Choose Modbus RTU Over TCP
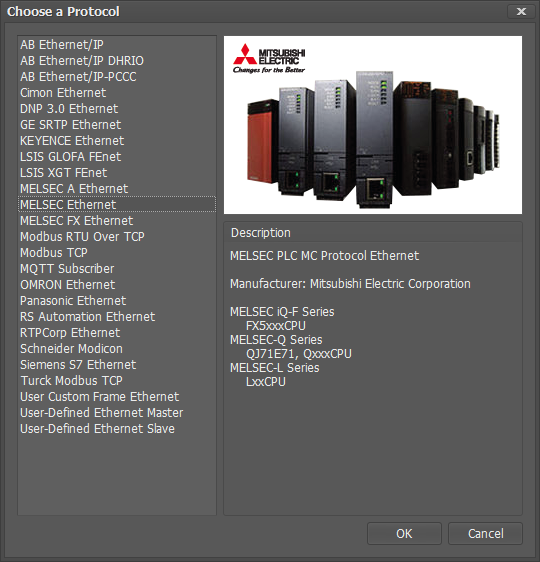The width and height of the screenshot is (540, 562). (x=117, y=237)
